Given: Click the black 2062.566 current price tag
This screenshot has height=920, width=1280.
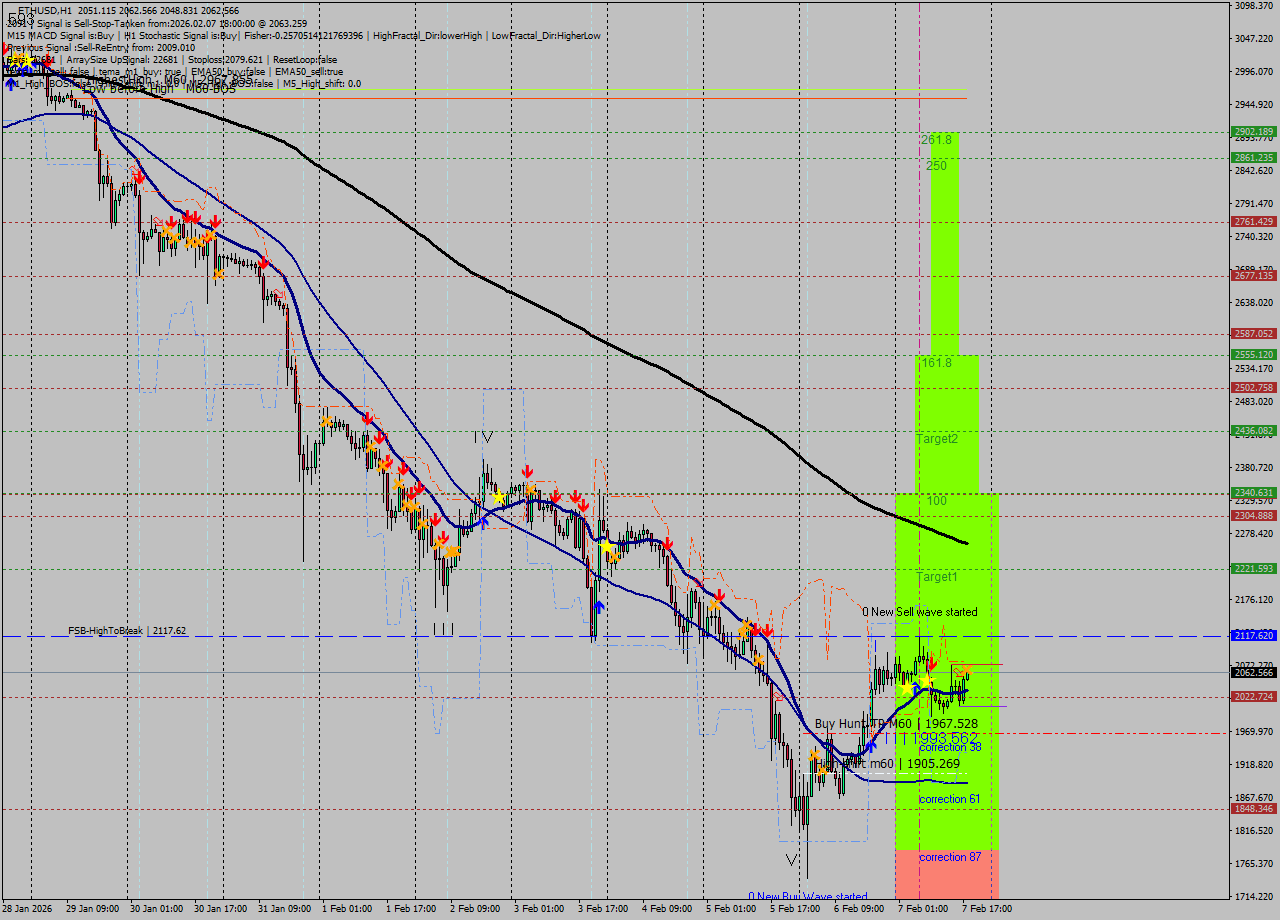Looking at the screenshot, I should pyautogui.click(x=1253, y=673).
